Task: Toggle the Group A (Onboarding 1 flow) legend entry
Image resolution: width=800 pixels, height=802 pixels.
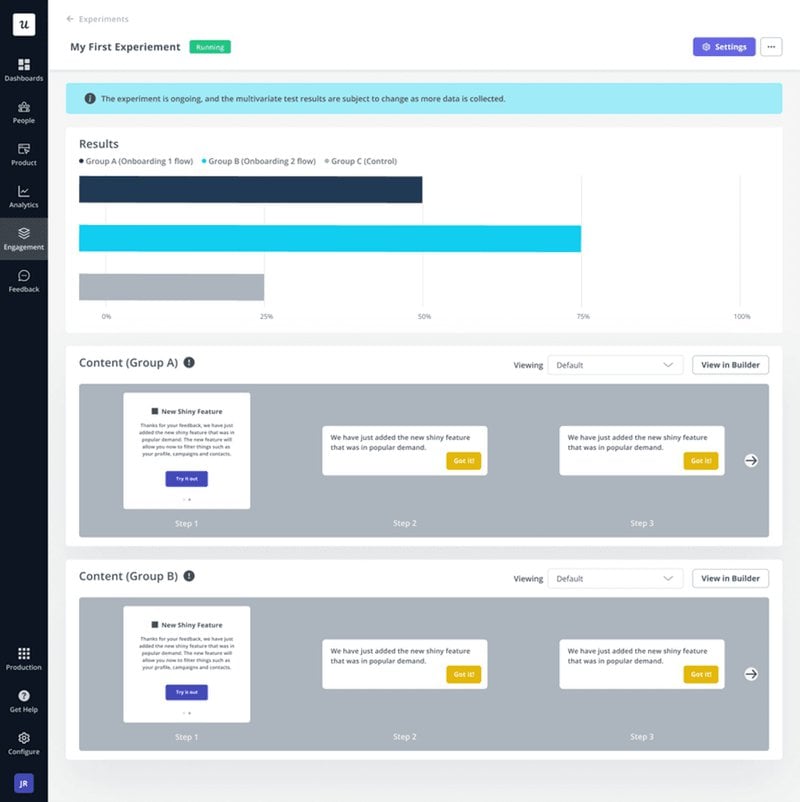Action: (x=138, y=161)
